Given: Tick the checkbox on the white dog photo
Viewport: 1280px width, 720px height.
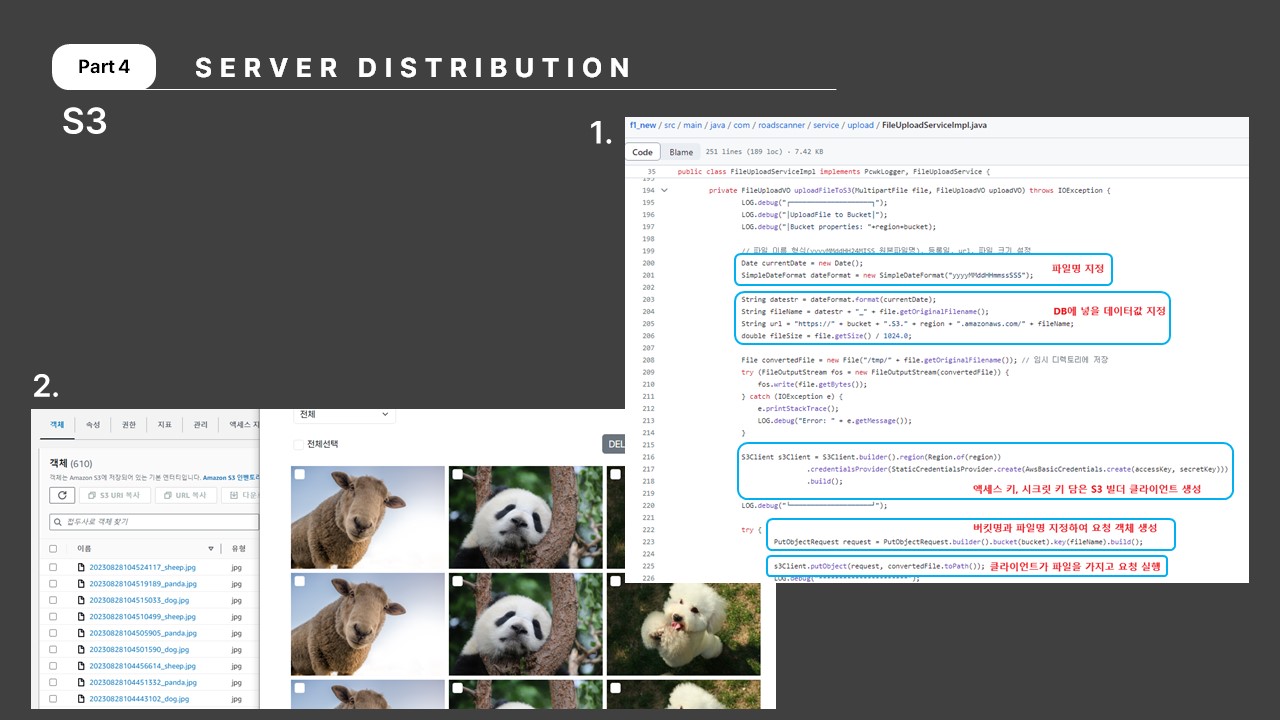Looking at the screenshot, I should click(615, 581).
